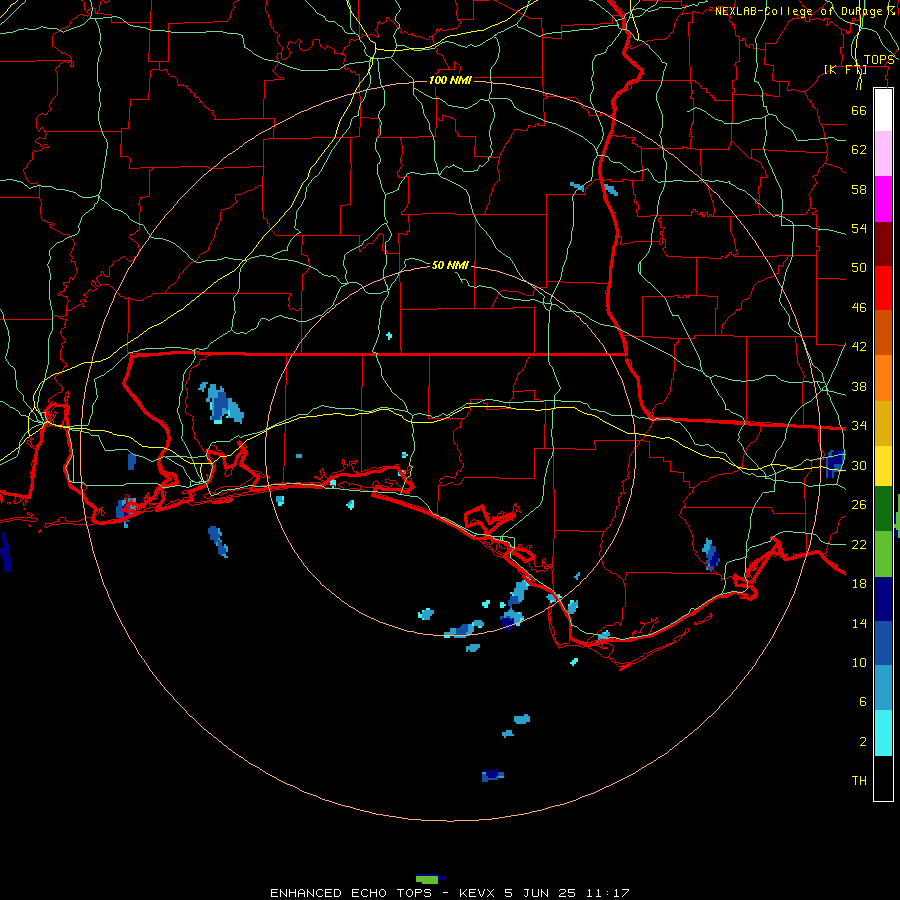Select the NEXLAB-College of DuPage credit text
The height and width of the screenshot is (900, 900).
[x=805, y=11]
